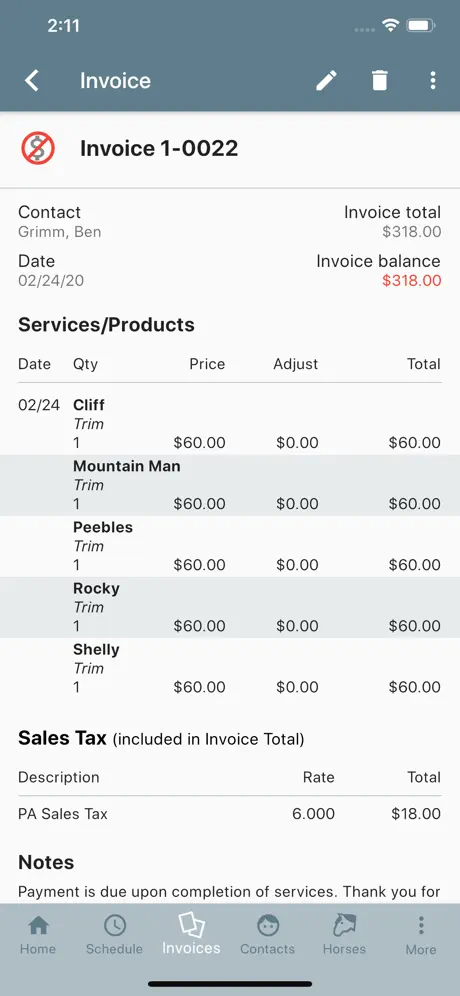Screen dimensions: 460x996
Task: Open the three-dot overflow menu in header
Action: (x=433, y=81)
